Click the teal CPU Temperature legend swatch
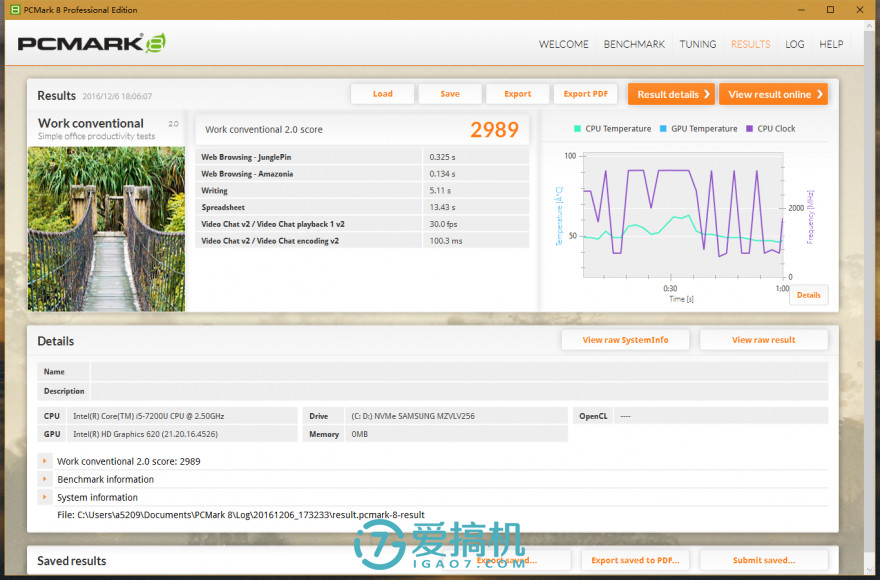 575,129
